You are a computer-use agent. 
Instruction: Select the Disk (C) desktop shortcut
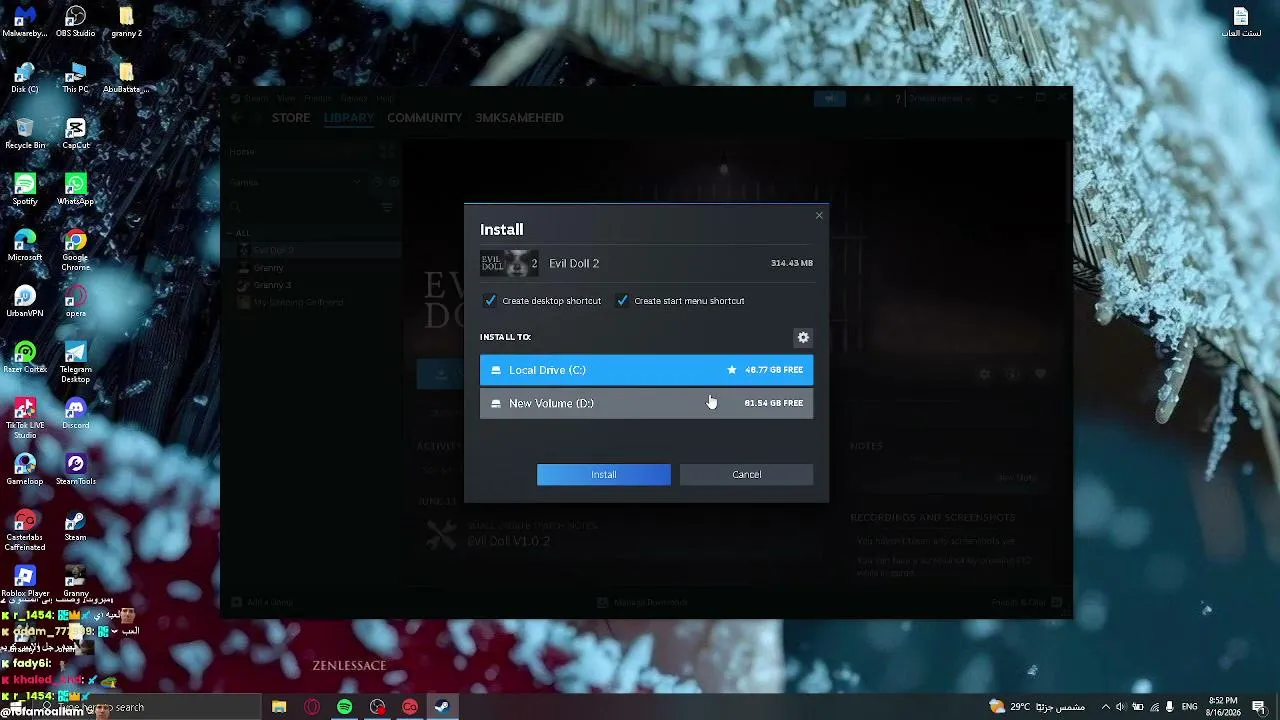(25, 78)
